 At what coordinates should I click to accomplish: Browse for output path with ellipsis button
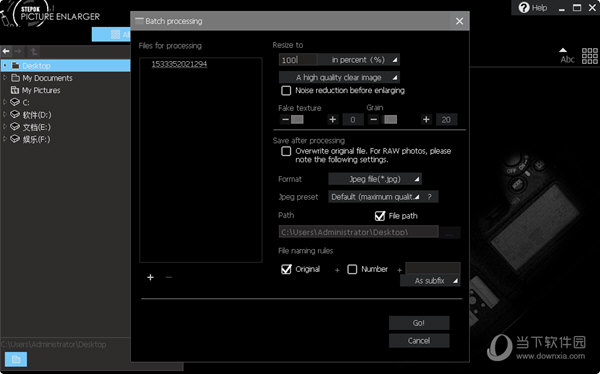tap(450, 232)
